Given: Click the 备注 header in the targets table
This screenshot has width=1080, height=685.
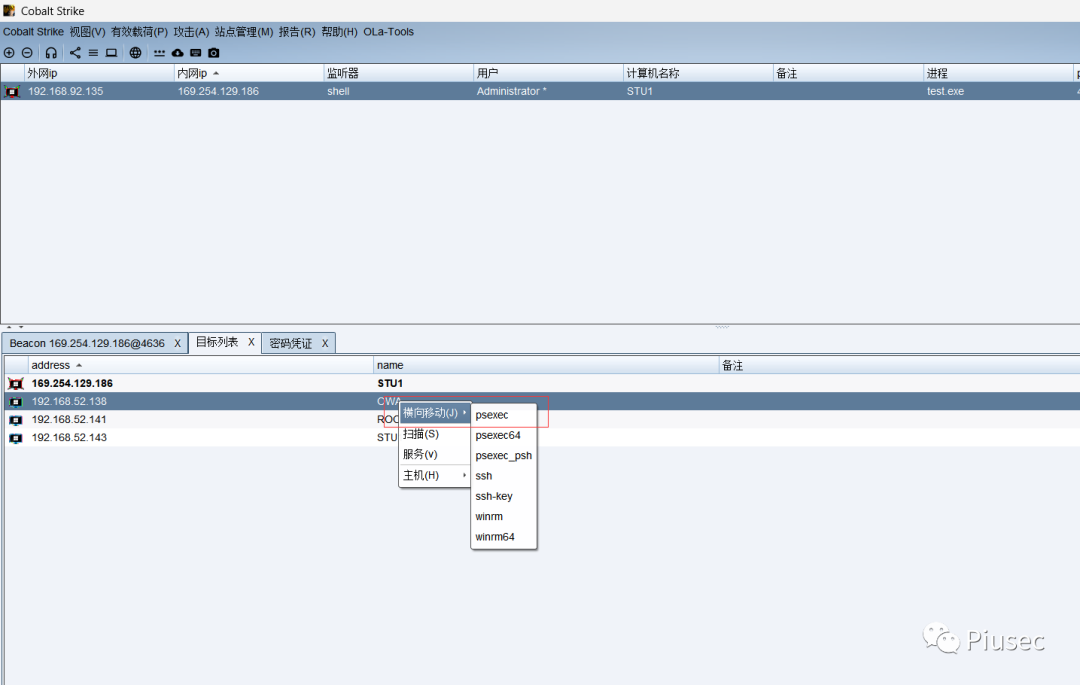Looking at the screenshot, I should tap(899, 366).
